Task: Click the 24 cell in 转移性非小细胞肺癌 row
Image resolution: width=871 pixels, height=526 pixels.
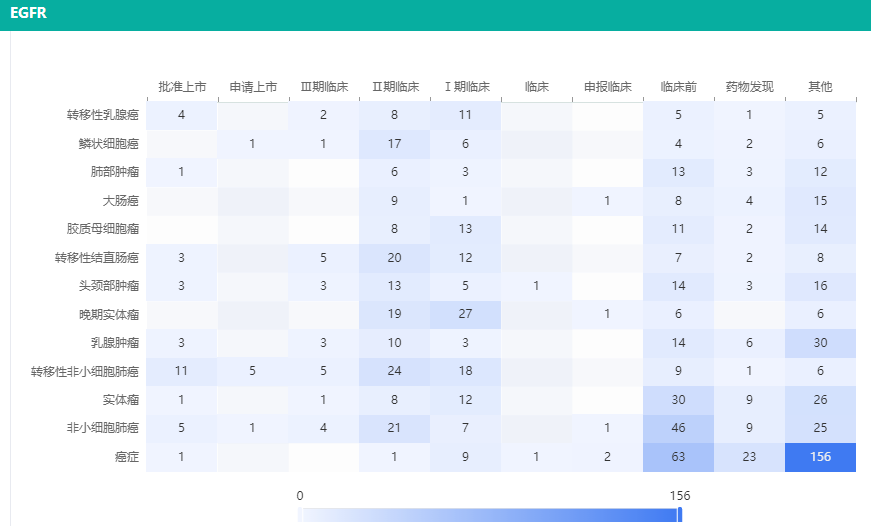Action: coord(394,371)
